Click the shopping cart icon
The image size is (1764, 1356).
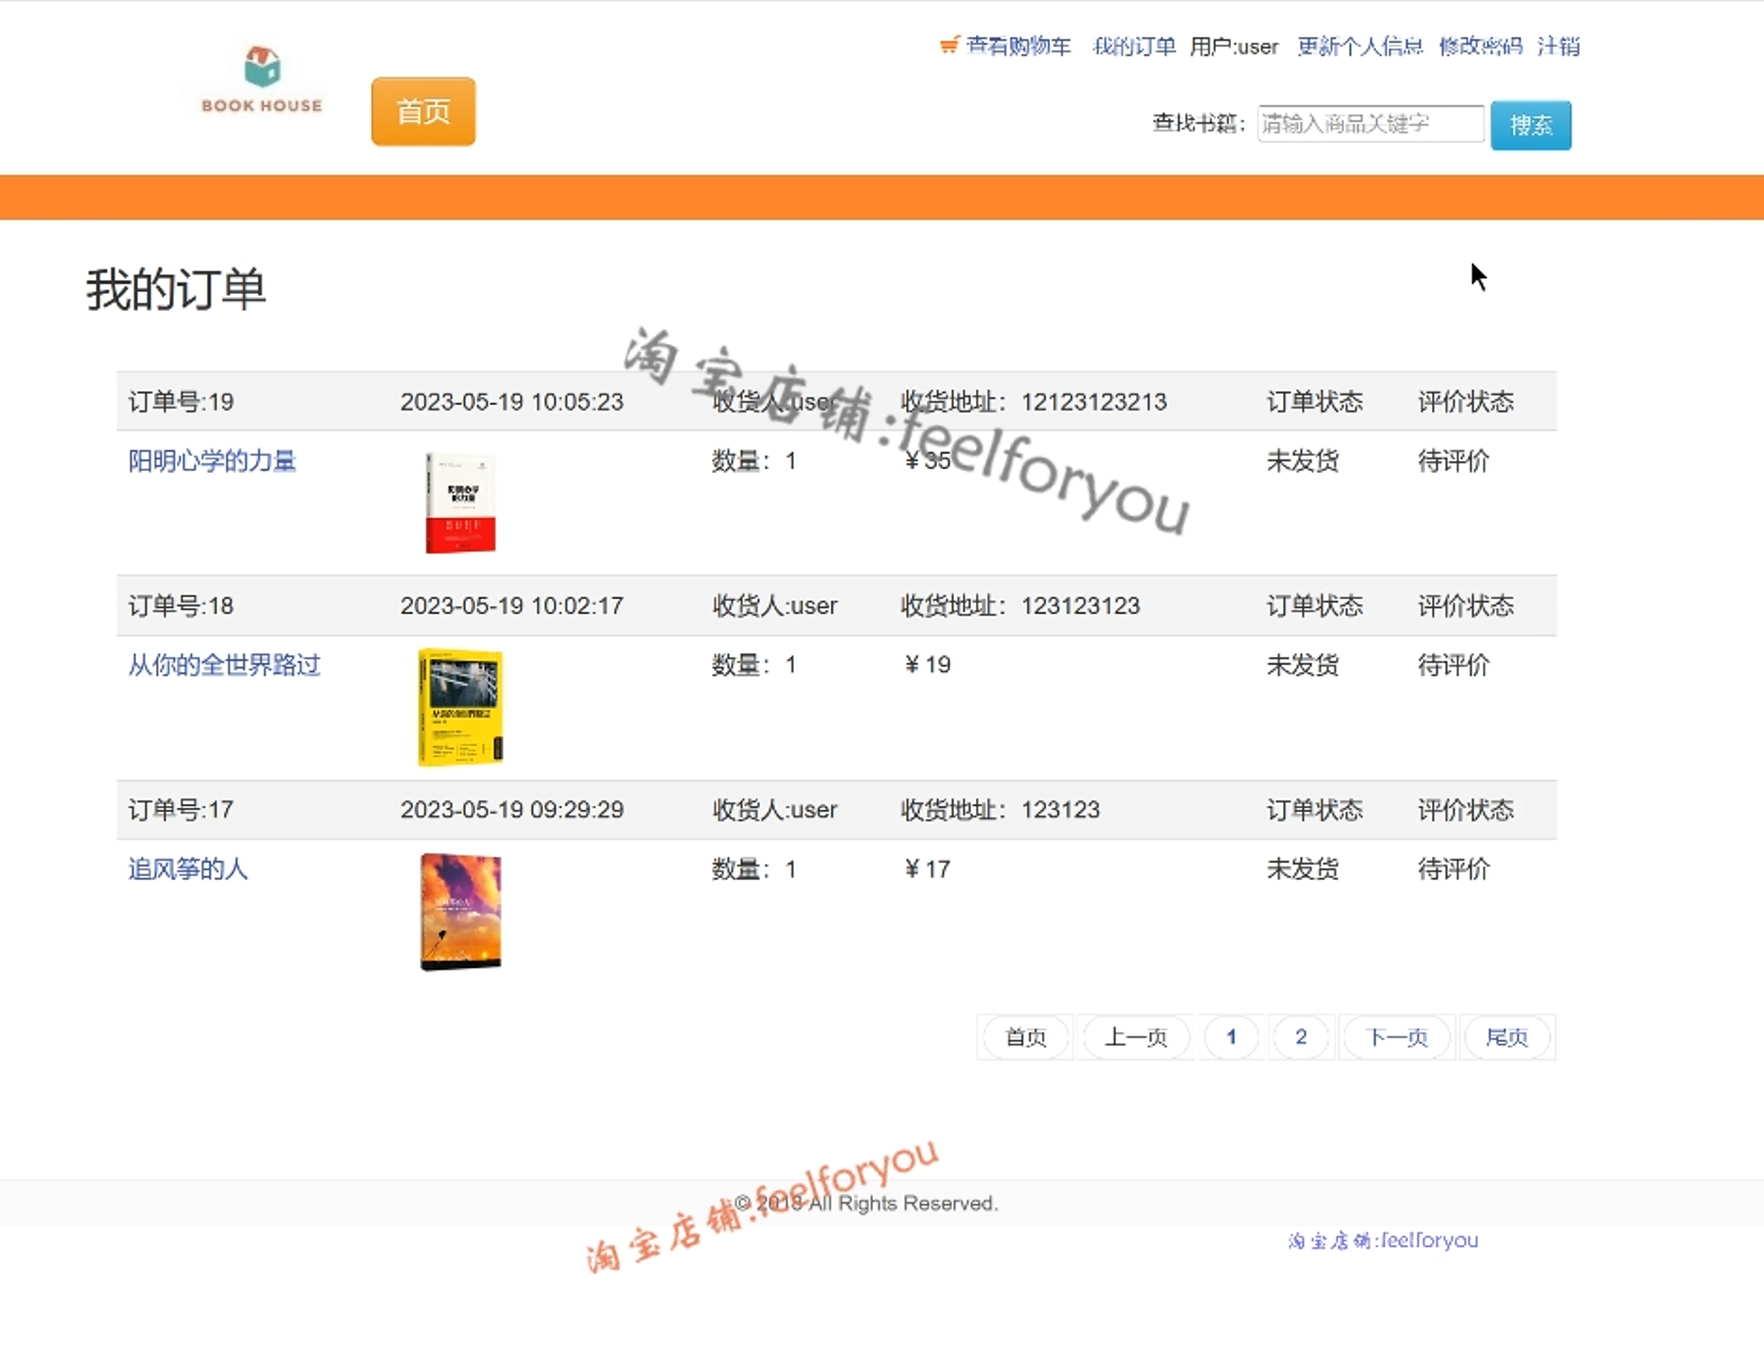pyautogui.click(x=949, y=45)
